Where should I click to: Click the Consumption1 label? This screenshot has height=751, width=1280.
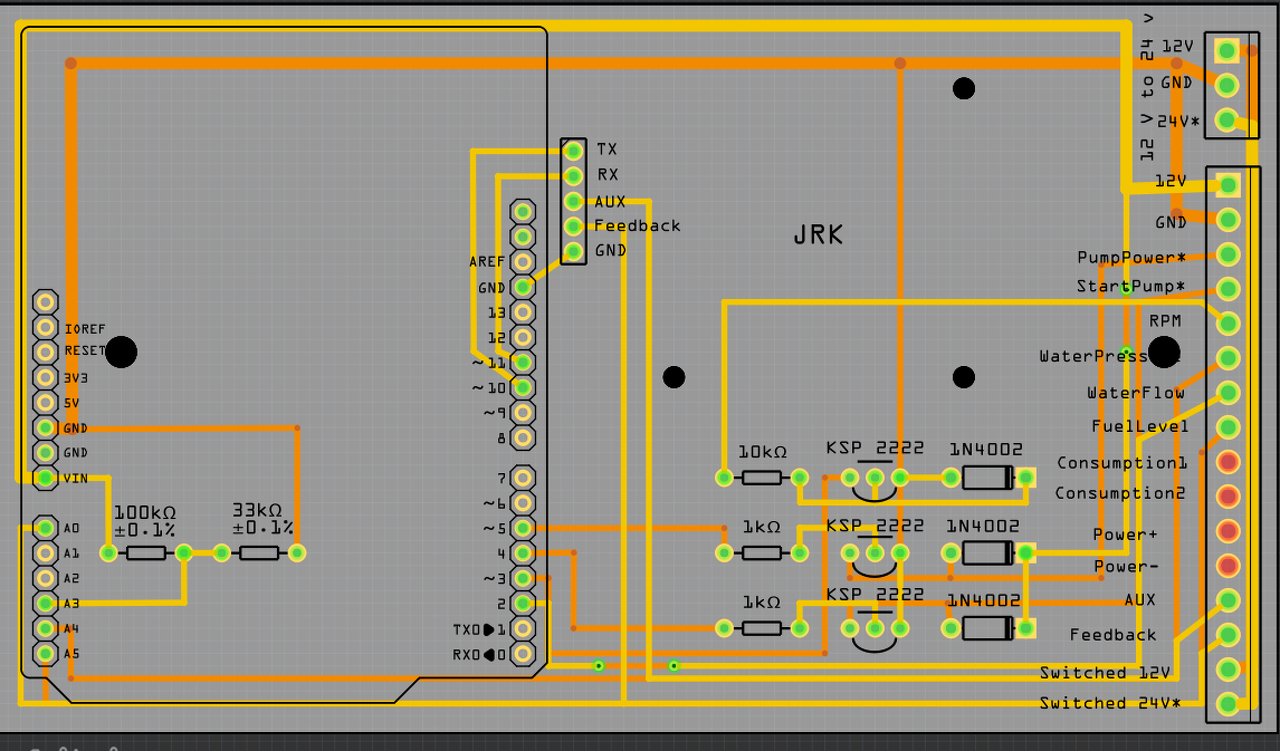[x=1122, y=463]
